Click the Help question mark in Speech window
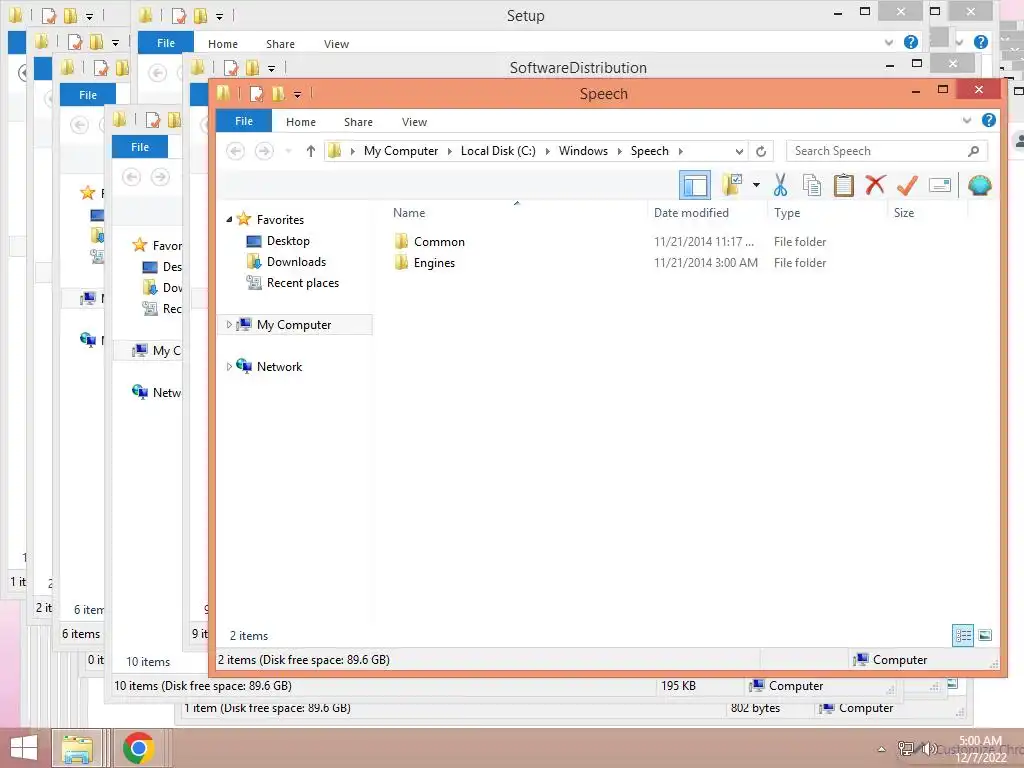Image resolution: width=1024 pixels, height=768 pixels. point(989,120)
